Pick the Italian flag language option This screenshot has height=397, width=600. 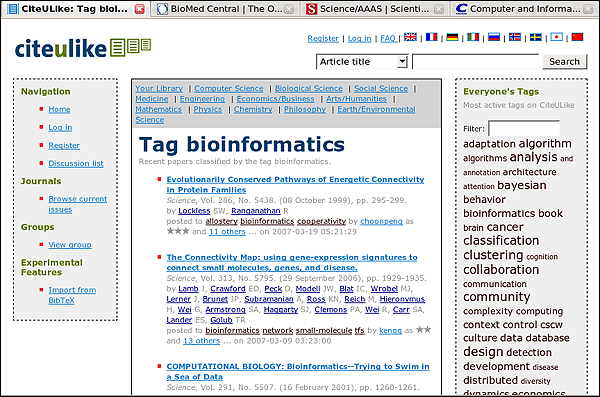(473, 37)
